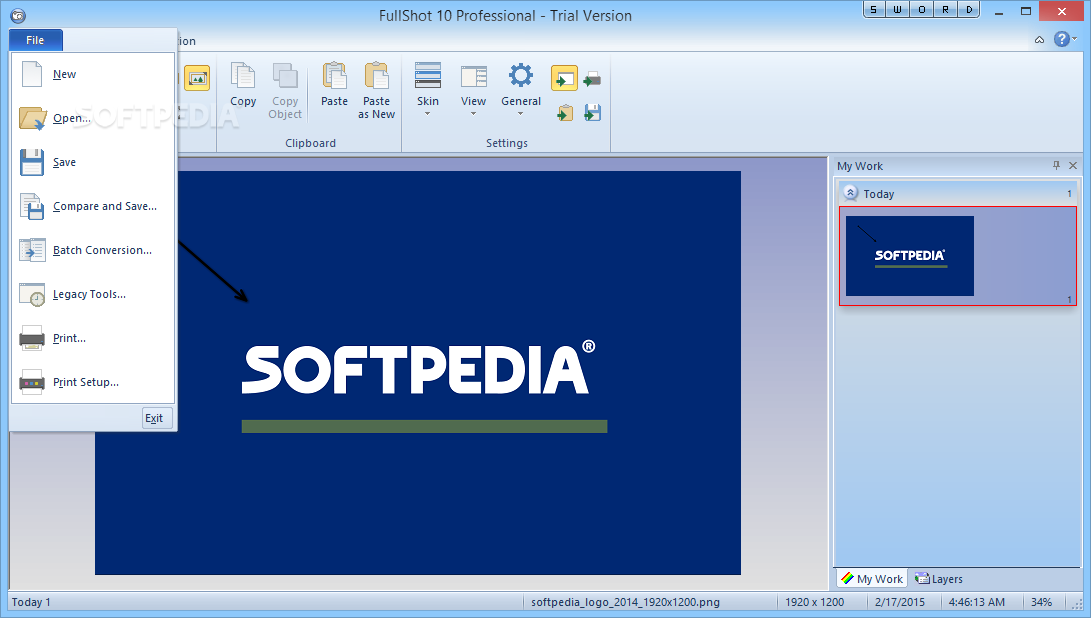Click the grayed Copy Object icon
1091x618 pixels.
(285, 76)
